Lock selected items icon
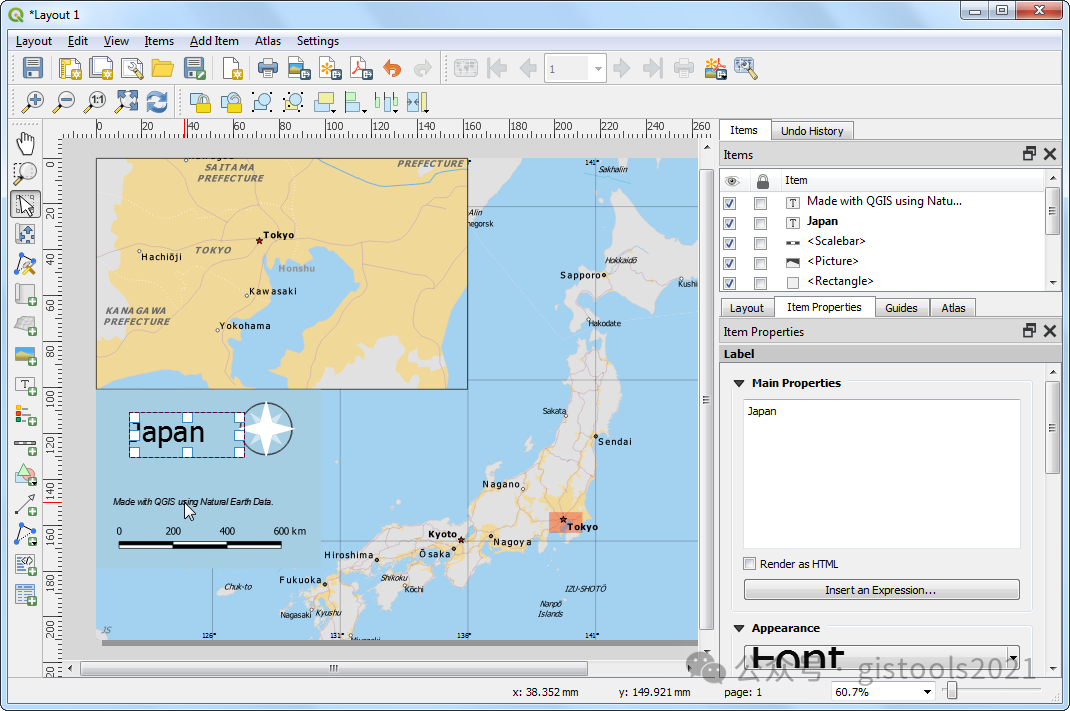The height and width of the screenshot is (711, 1070). click(200, 102)
